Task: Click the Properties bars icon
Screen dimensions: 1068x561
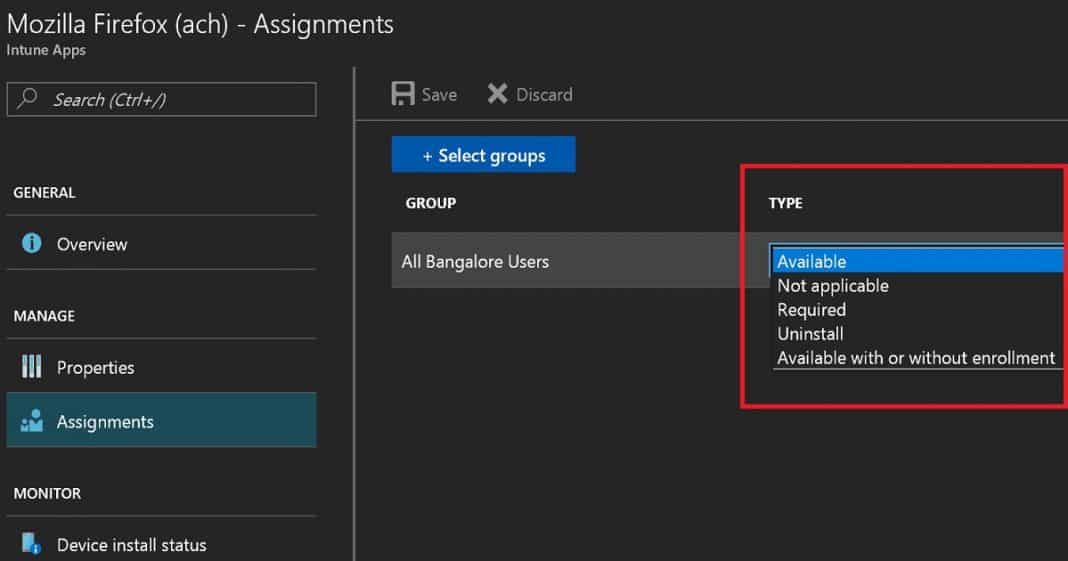Action: [x=31, y=366]
